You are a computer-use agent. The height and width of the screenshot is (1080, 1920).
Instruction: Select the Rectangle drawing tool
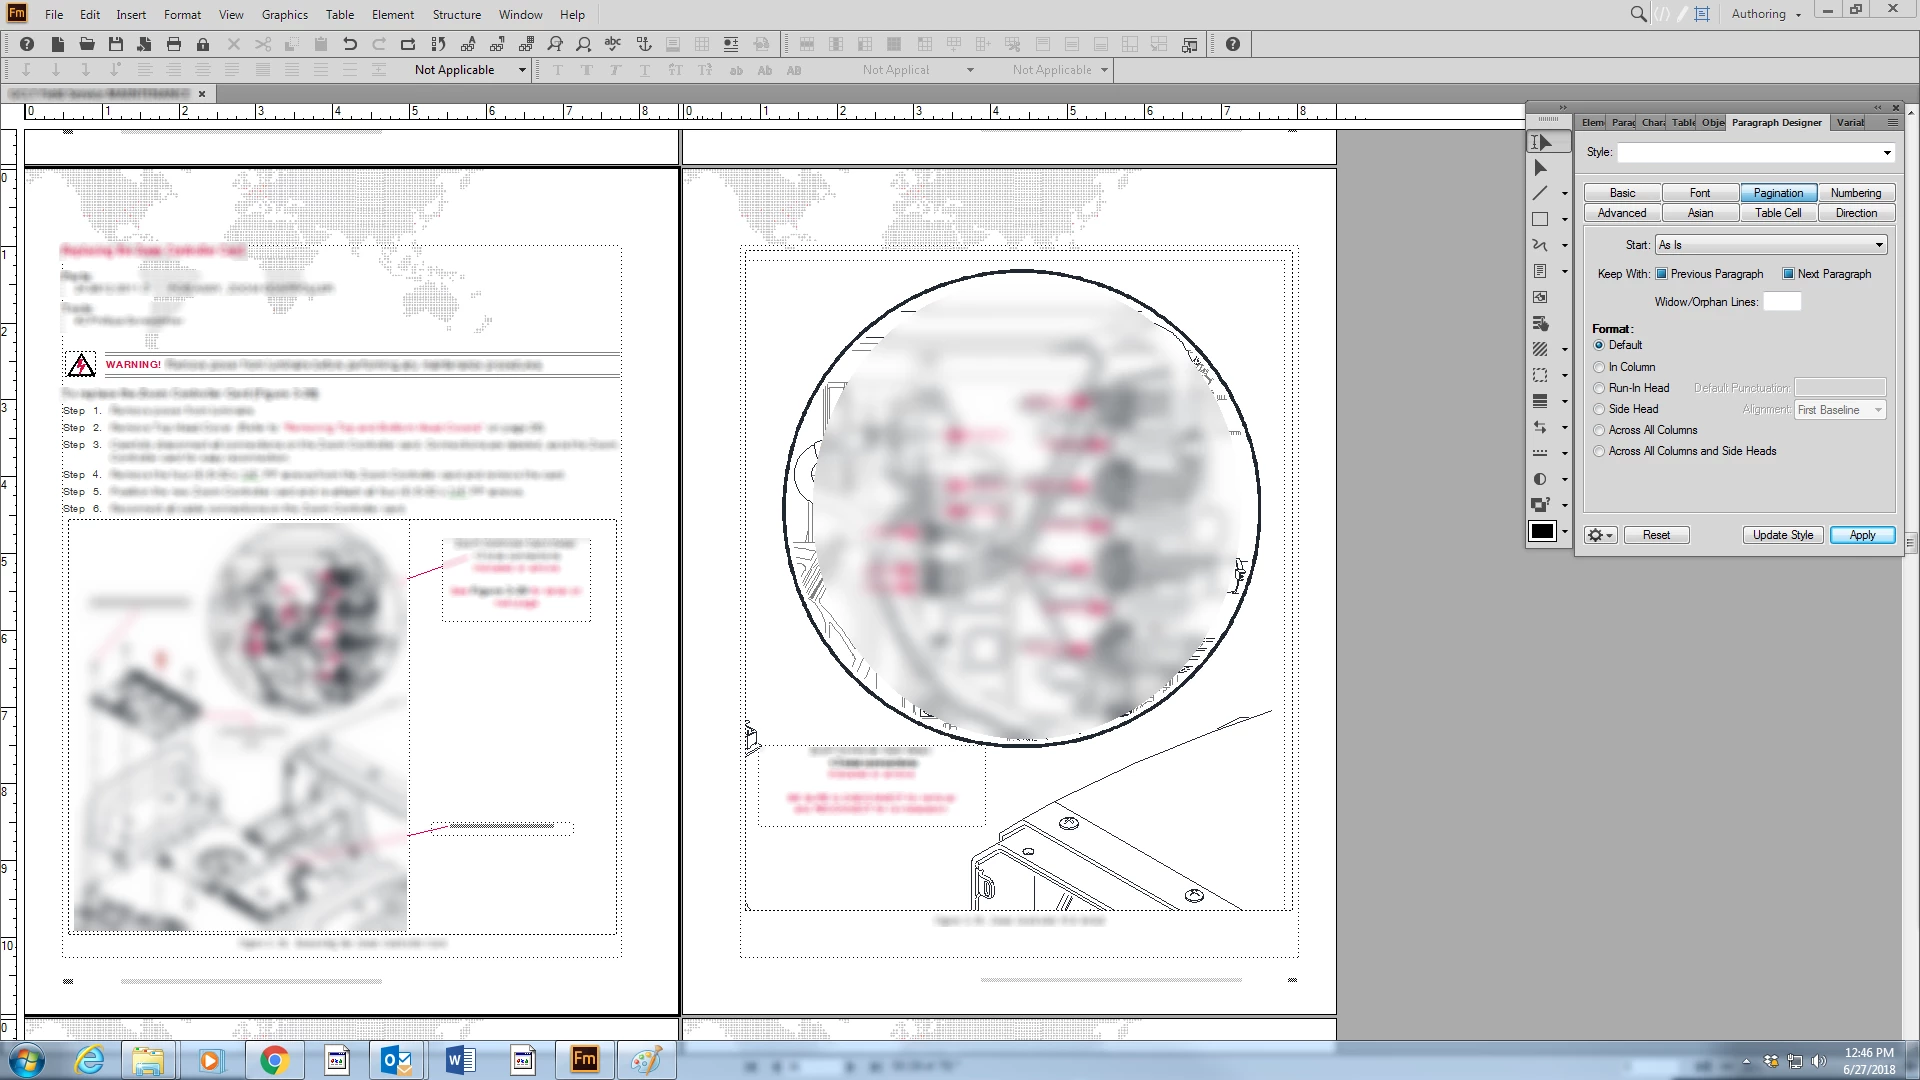[1540, 220]
